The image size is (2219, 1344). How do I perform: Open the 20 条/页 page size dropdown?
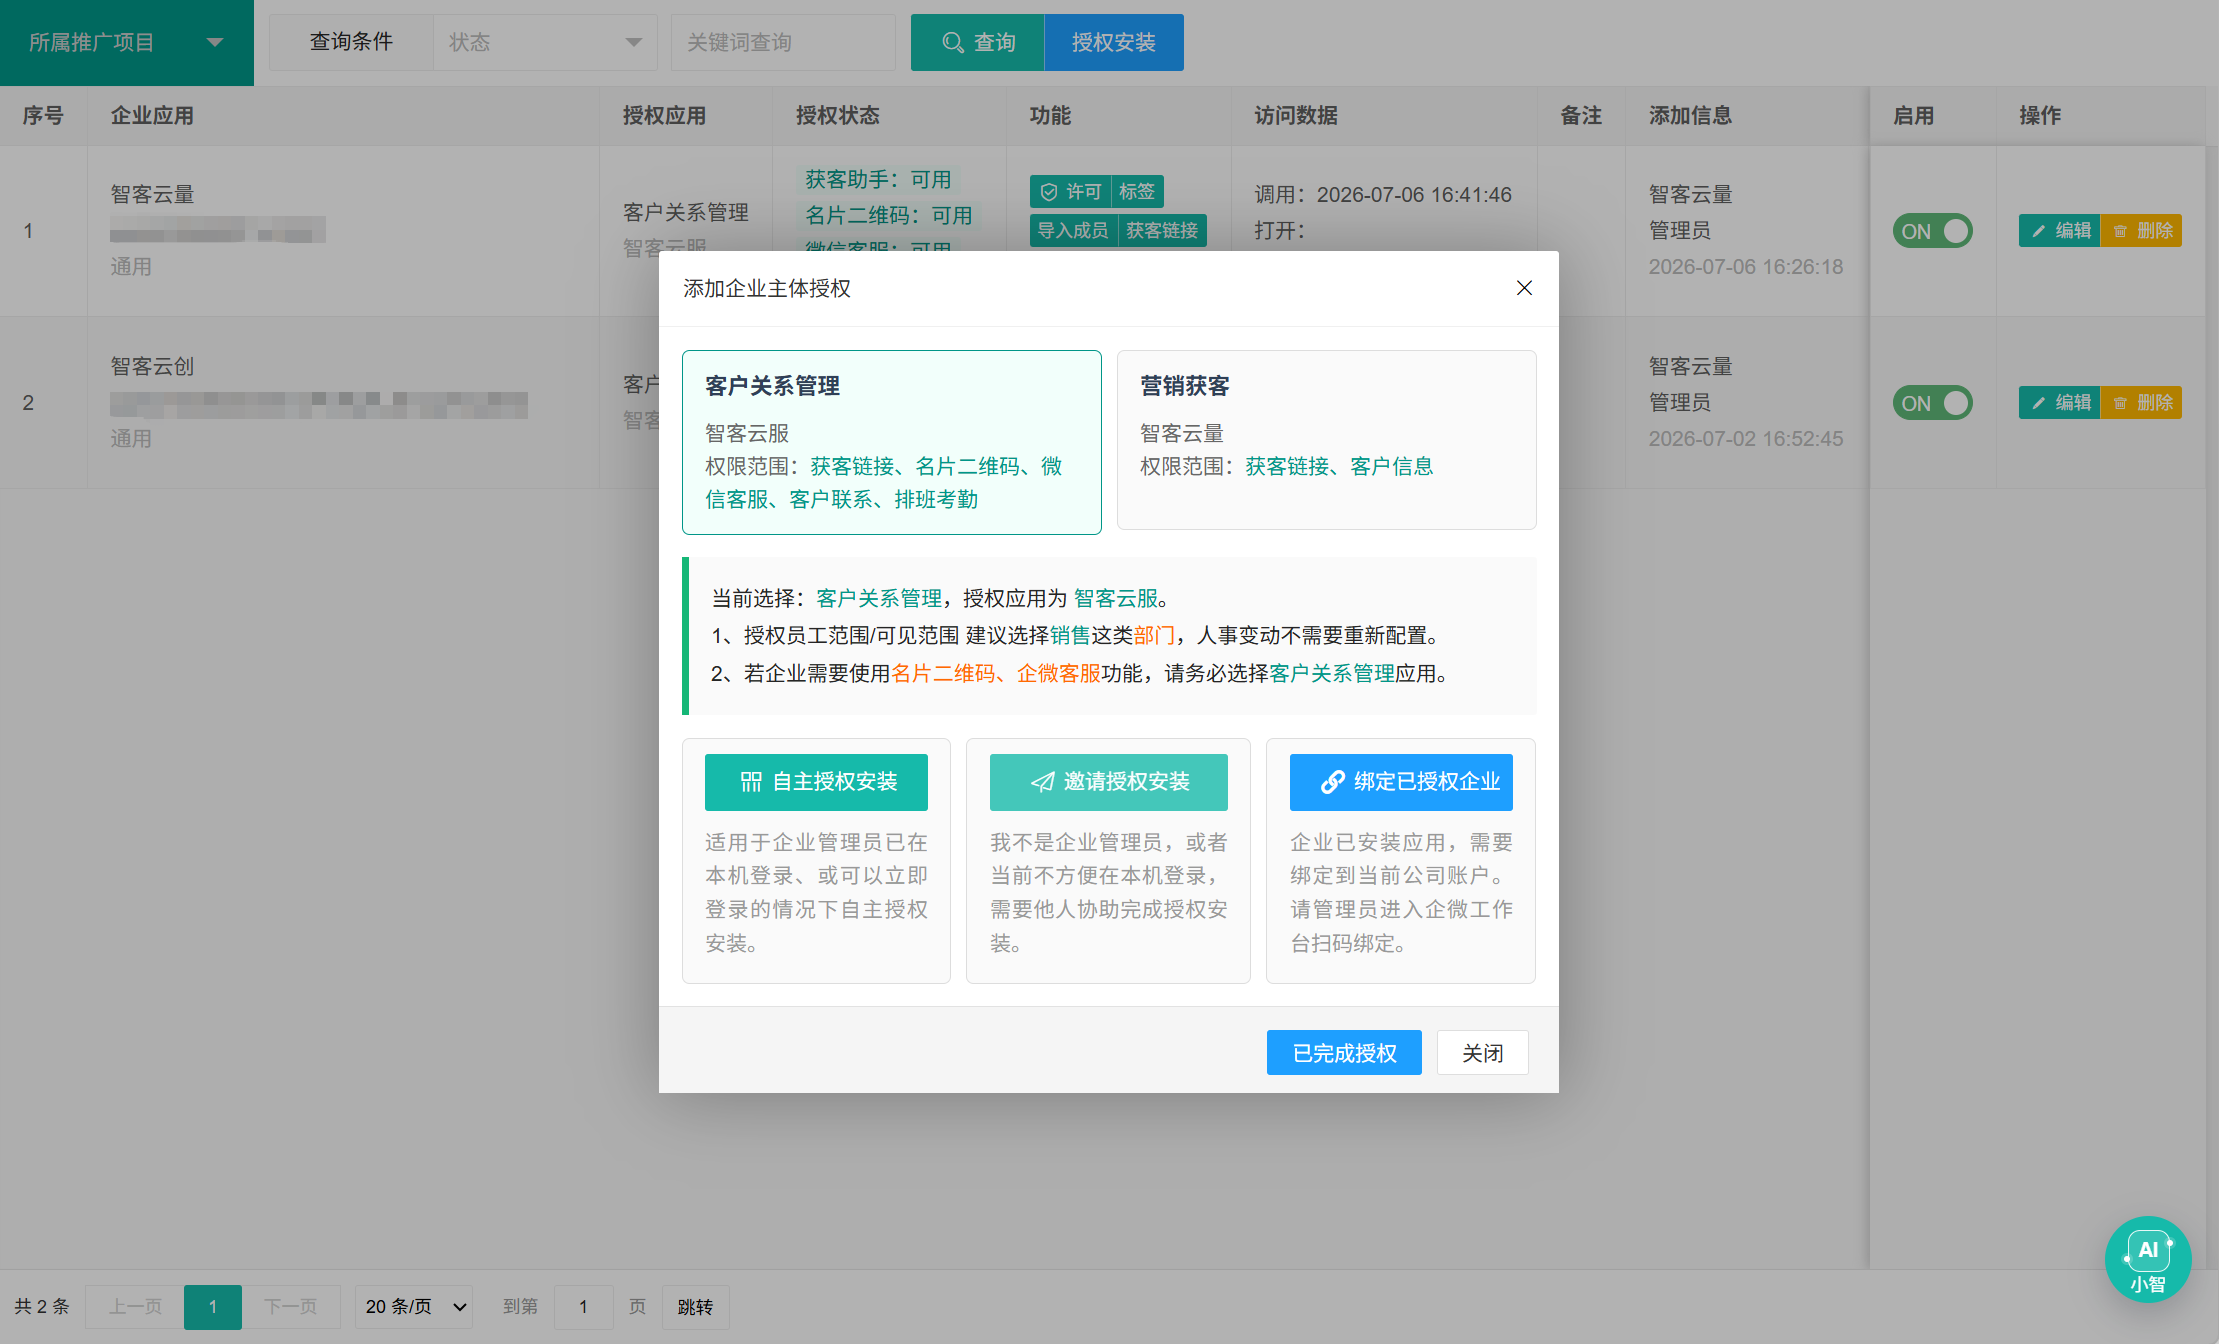[x=414, y=1307]
